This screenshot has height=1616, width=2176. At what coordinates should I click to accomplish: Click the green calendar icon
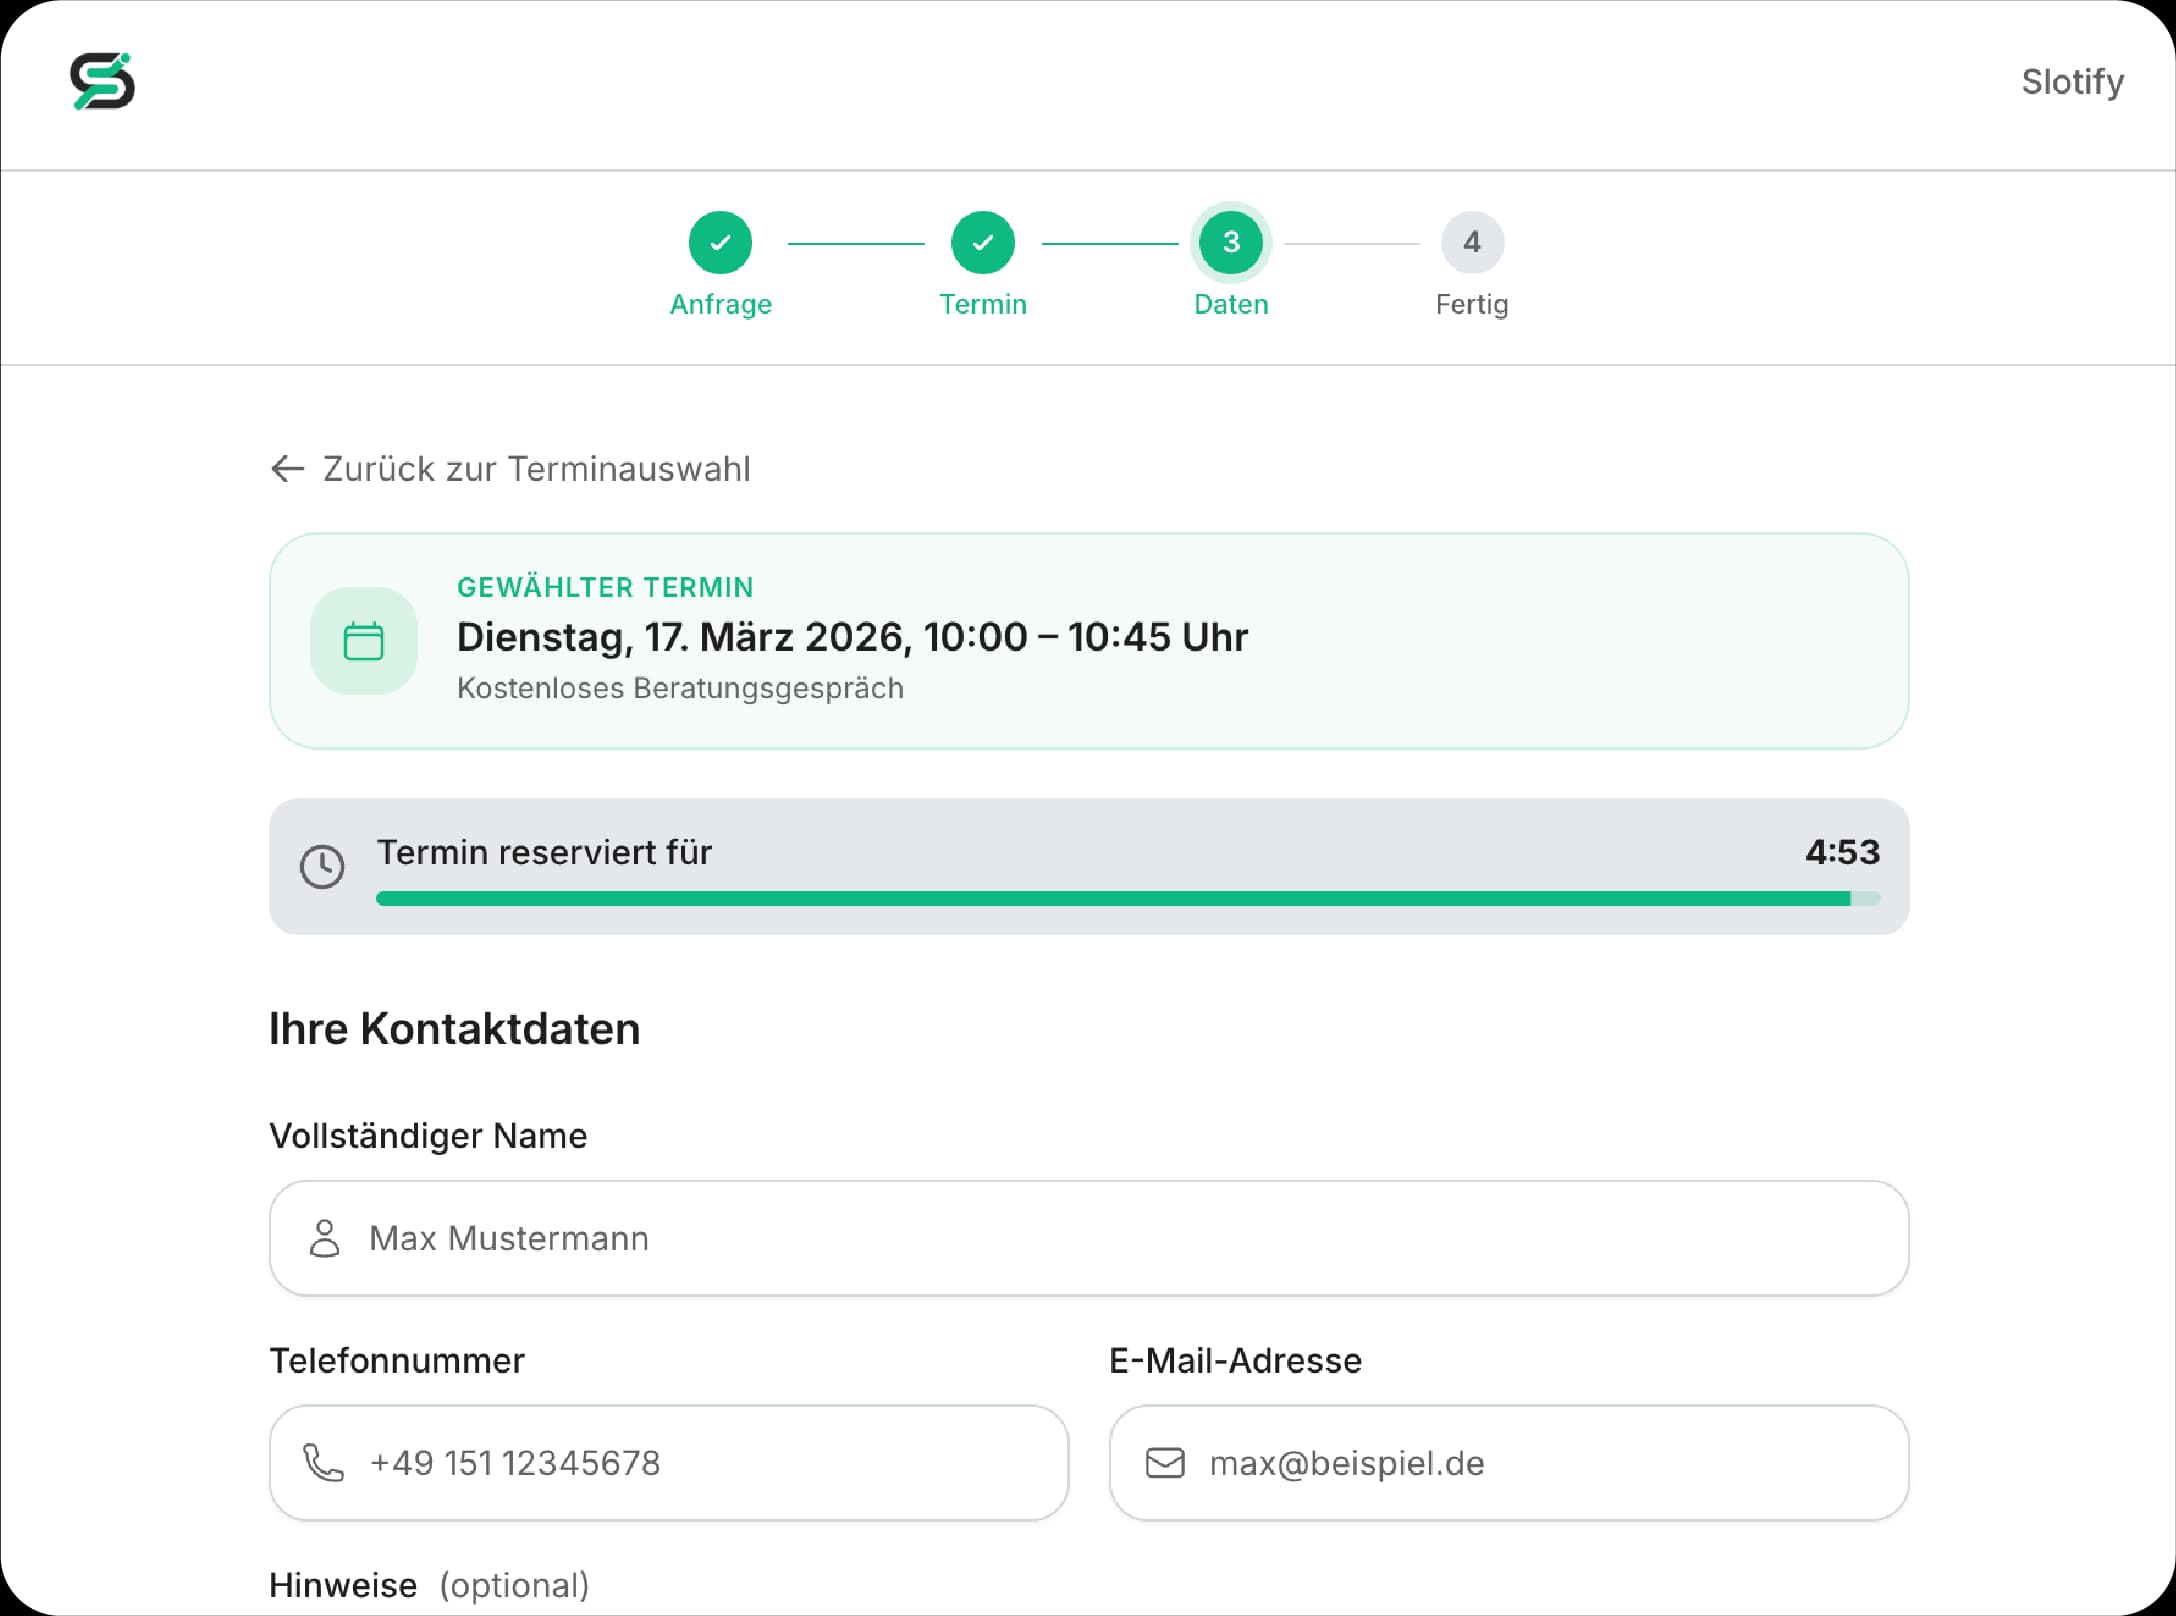[363, 641]
